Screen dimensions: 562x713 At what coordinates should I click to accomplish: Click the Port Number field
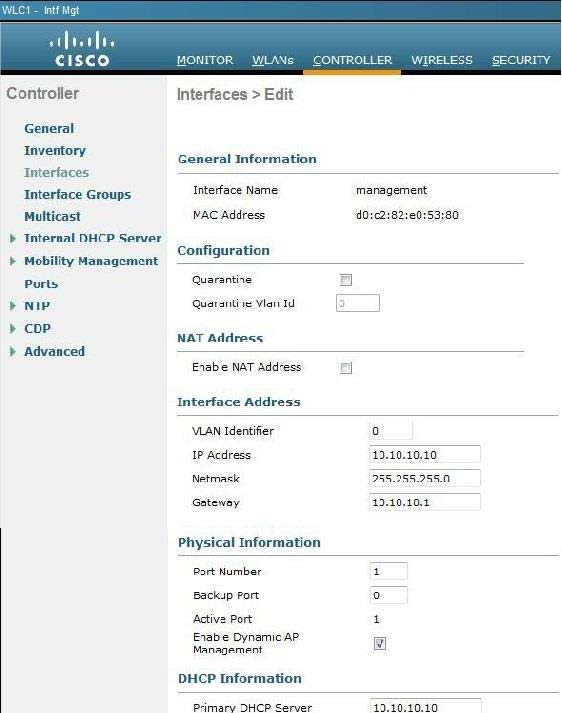(x=389, y=571)
